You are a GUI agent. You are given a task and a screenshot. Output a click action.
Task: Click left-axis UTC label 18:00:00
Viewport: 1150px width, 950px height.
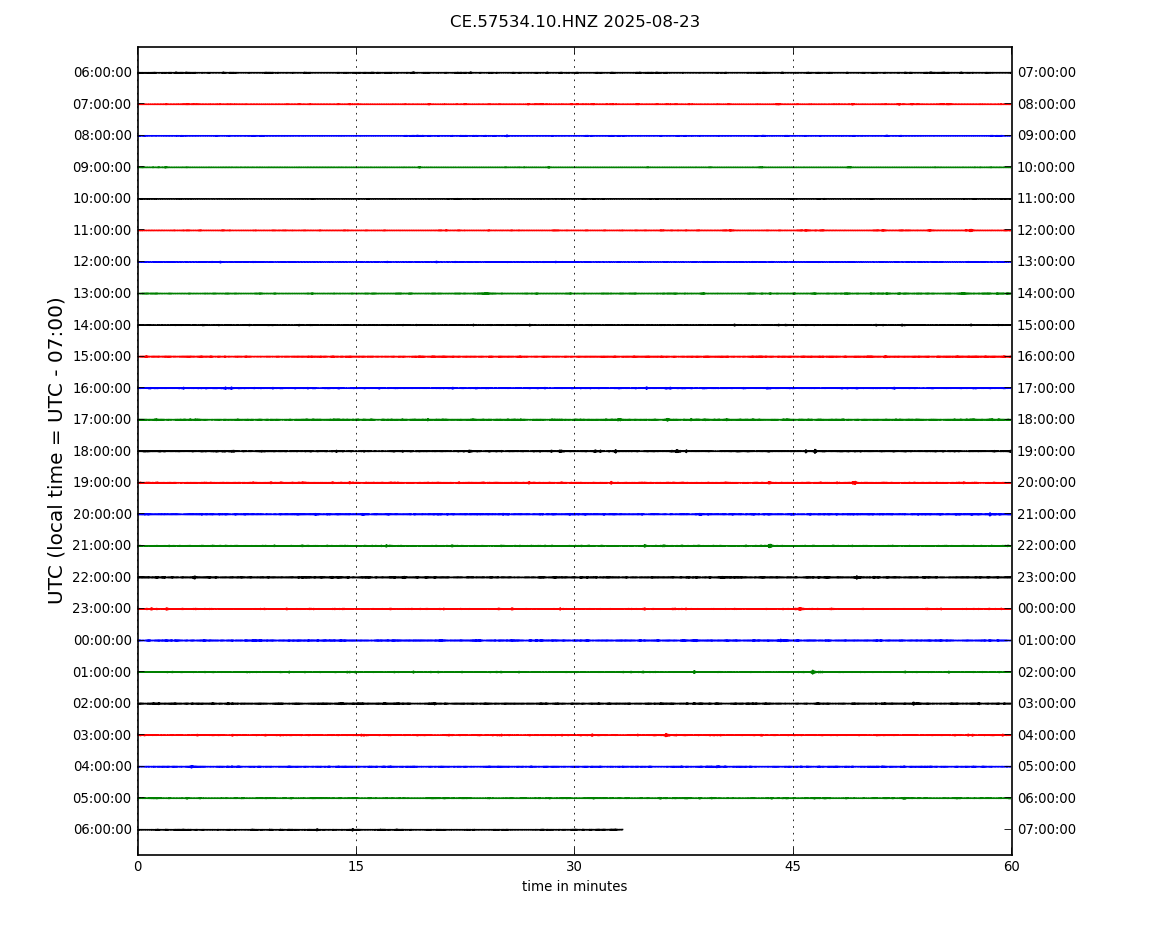[103, 451]
